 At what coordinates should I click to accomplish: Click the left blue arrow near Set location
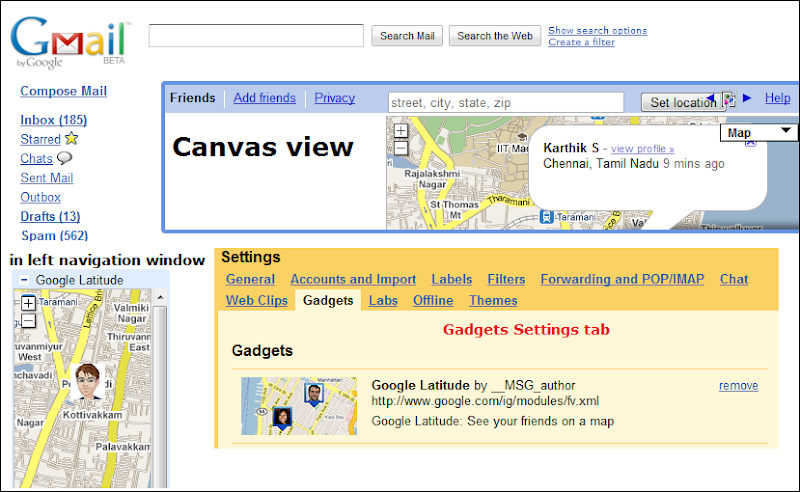point(710,98)
